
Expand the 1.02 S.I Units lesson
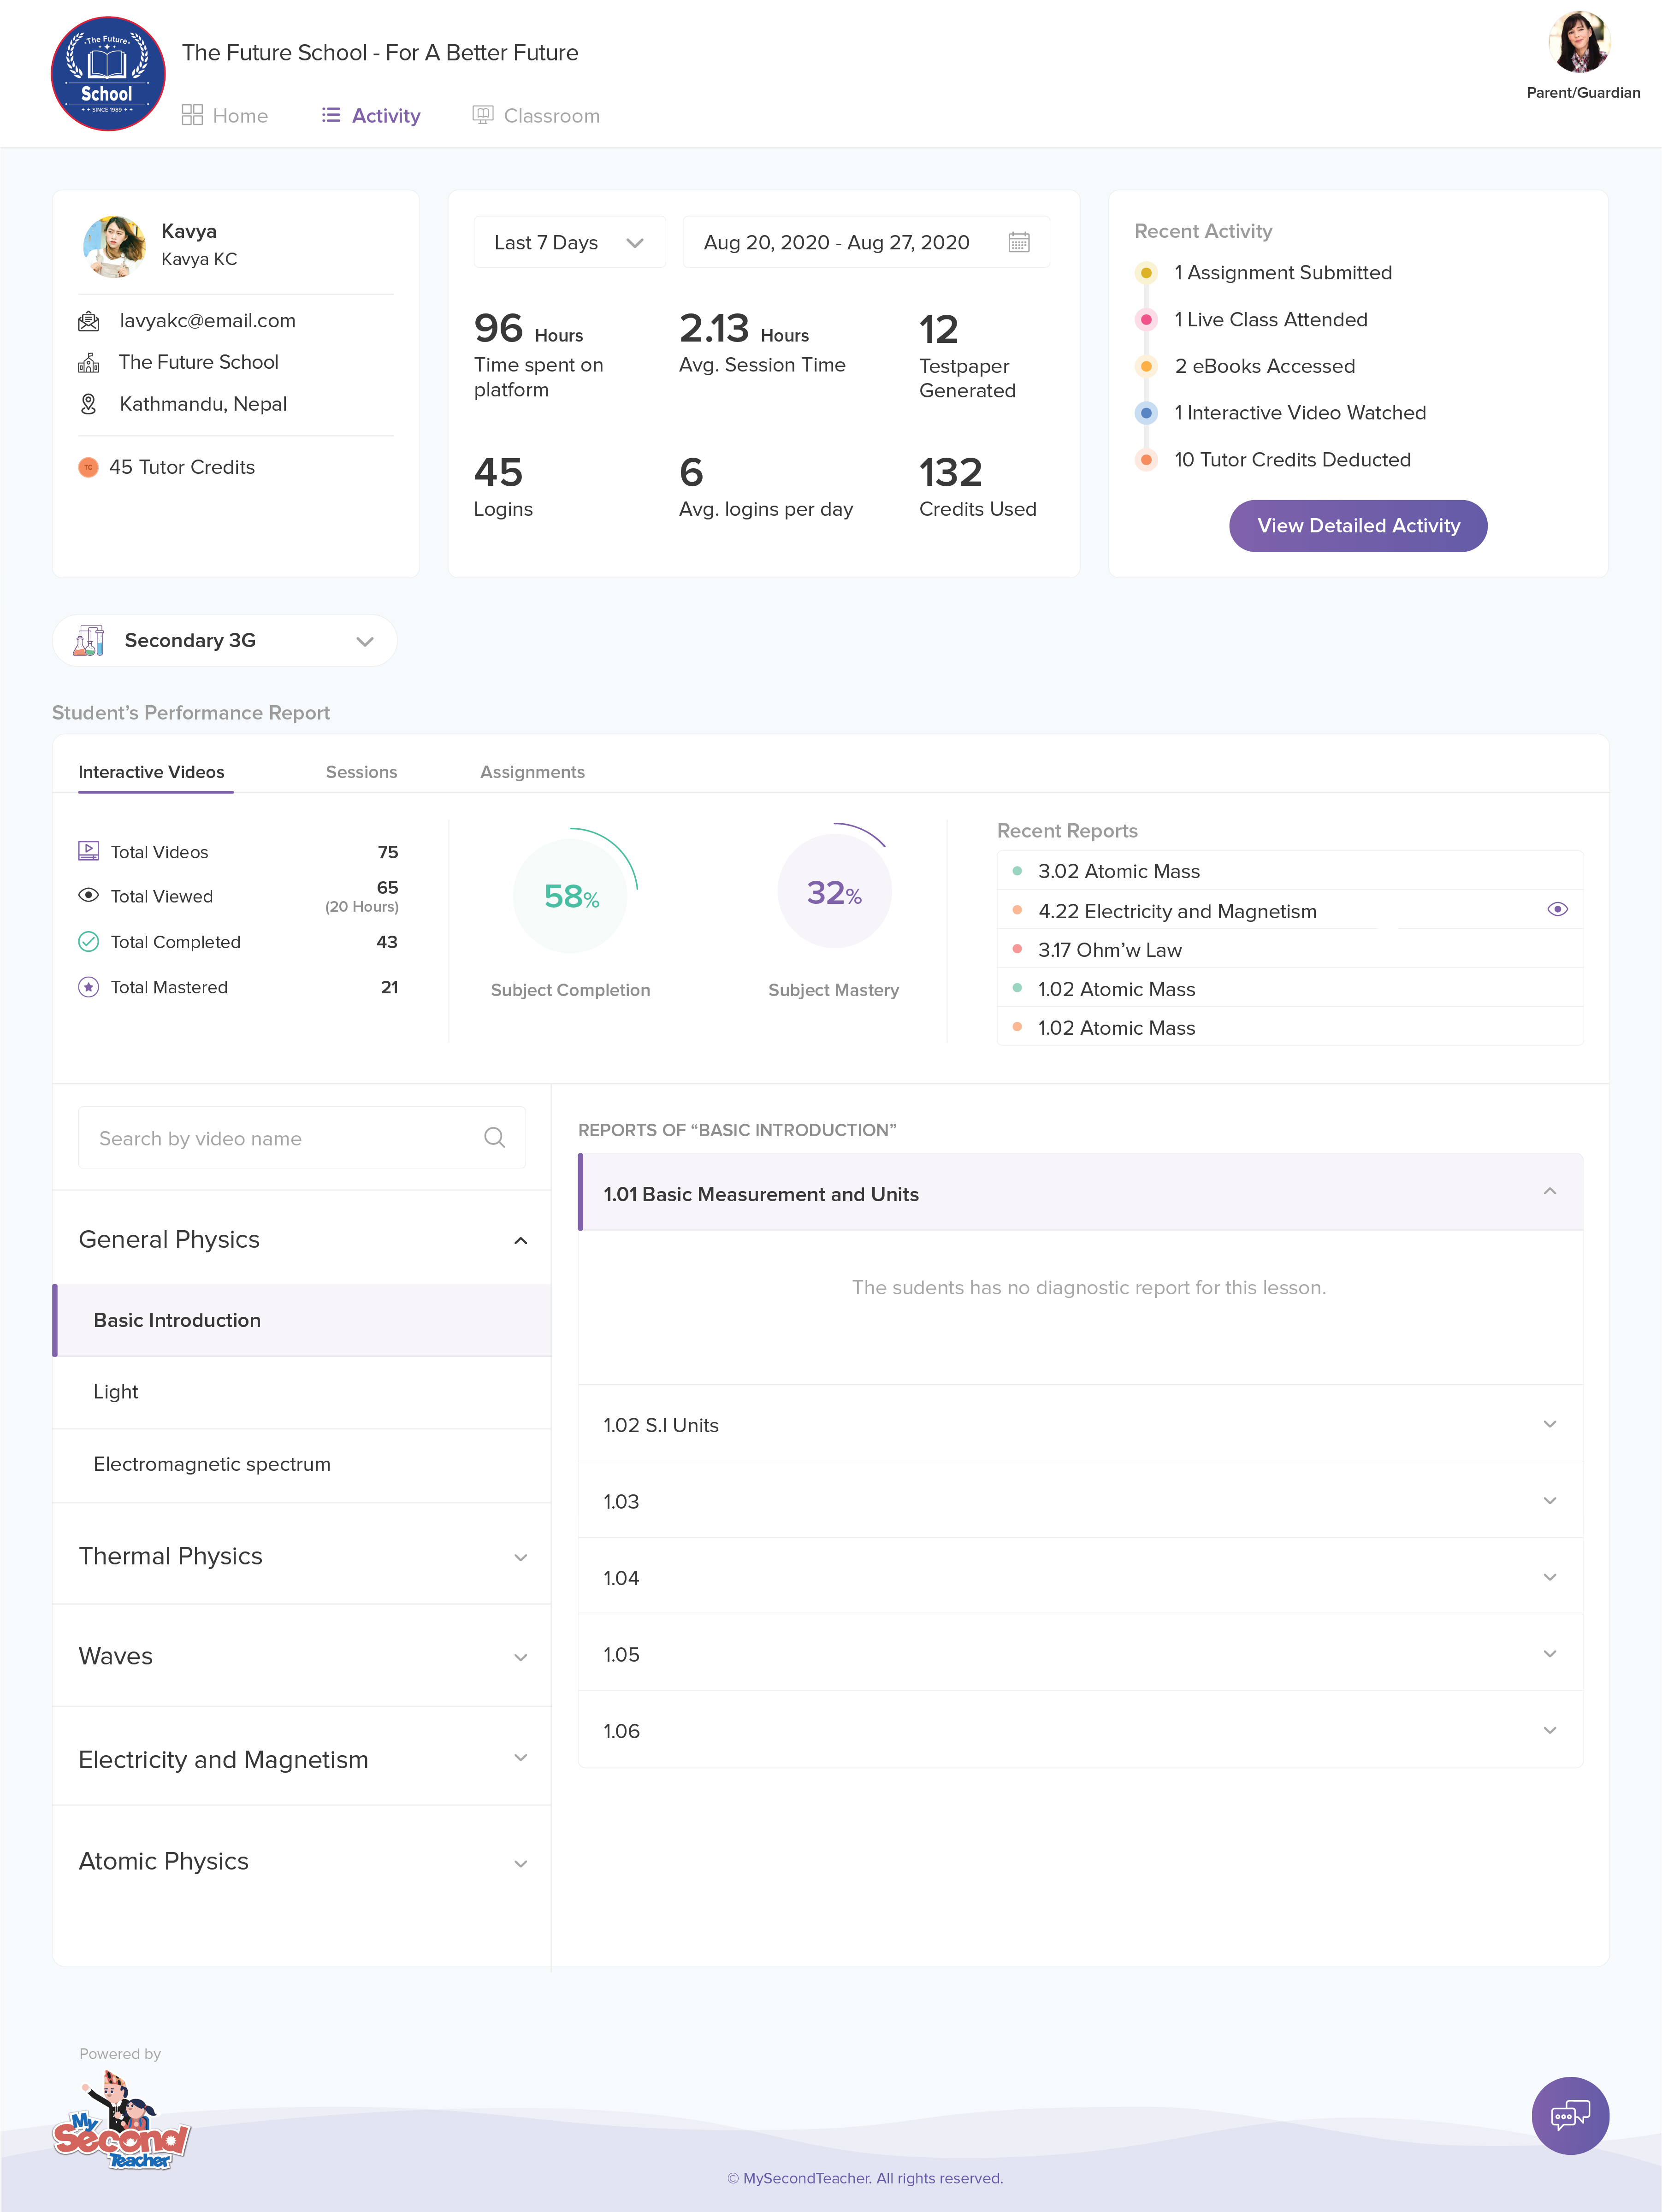tap(1080, 1424)
